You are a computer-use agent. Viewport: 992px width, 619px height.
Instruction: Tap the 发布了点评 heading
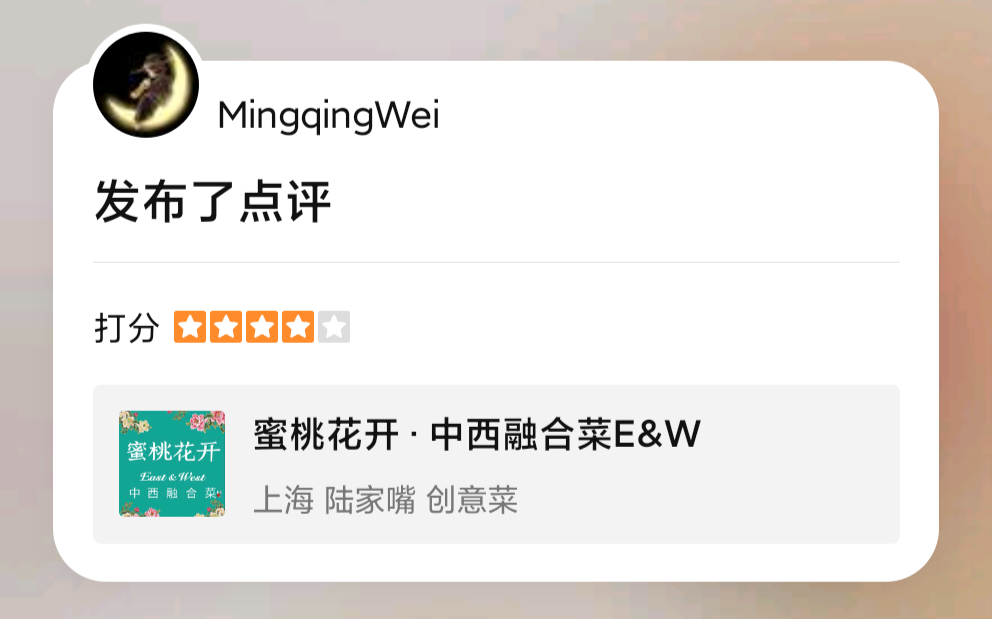(x=213, y=201)
